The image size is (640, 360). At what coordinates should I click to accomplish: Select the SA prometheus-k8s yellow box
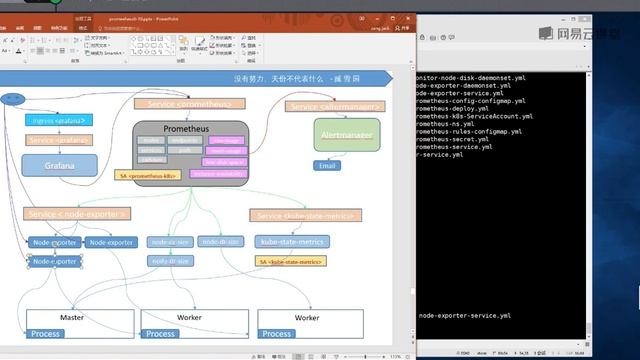coord(148,176)
